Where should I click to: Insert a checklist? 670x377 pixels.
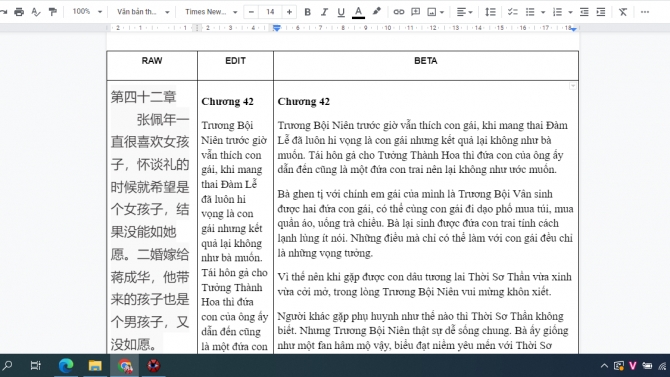coord(512,12)
